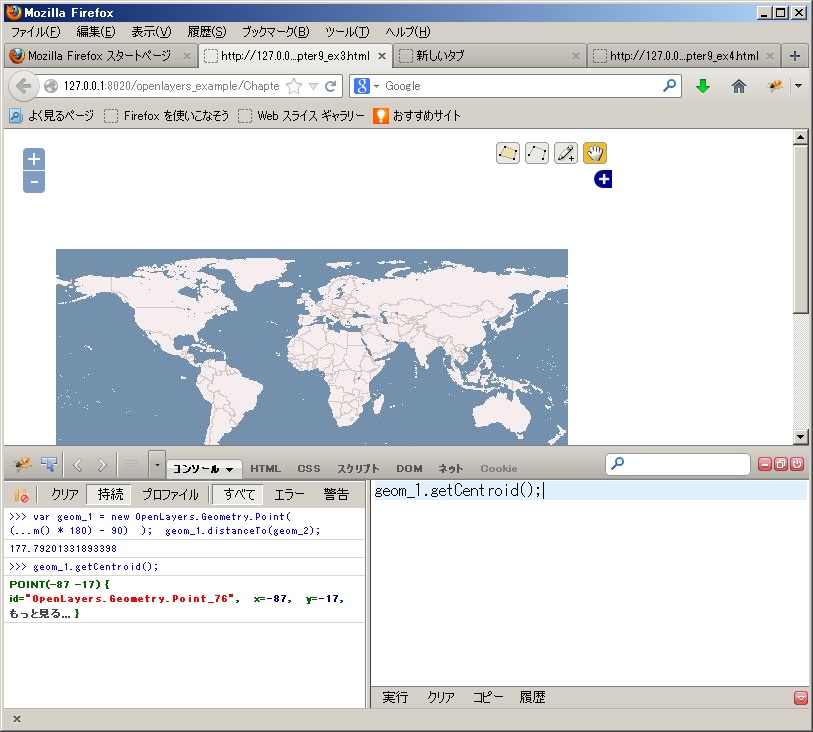Click 実行 to run the command

click(395, 697)
